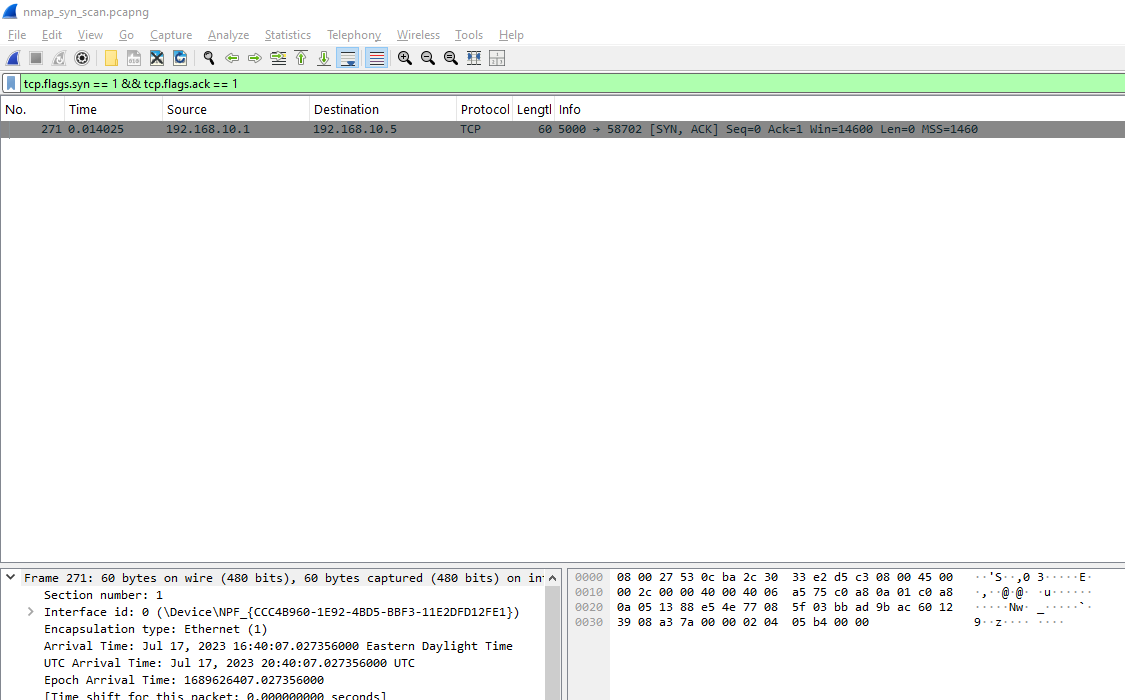Open the Telephony menu
The width and height of the screenshot is (1125, 700).
(354, 34)
